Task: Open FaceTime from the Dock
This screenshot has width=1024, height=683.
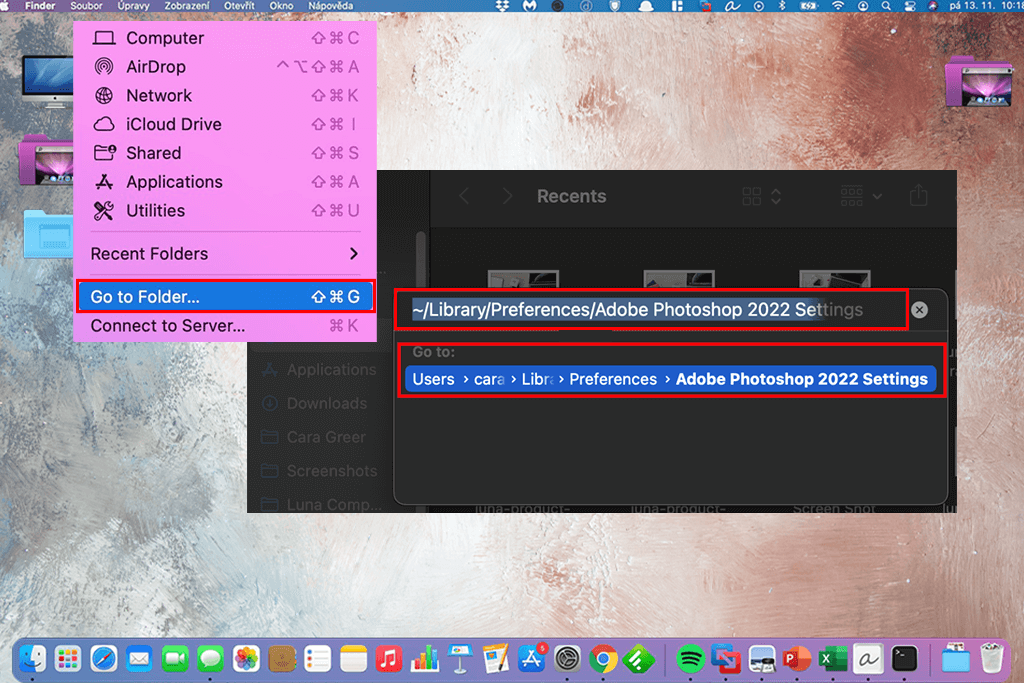Action: click(175, 659)
